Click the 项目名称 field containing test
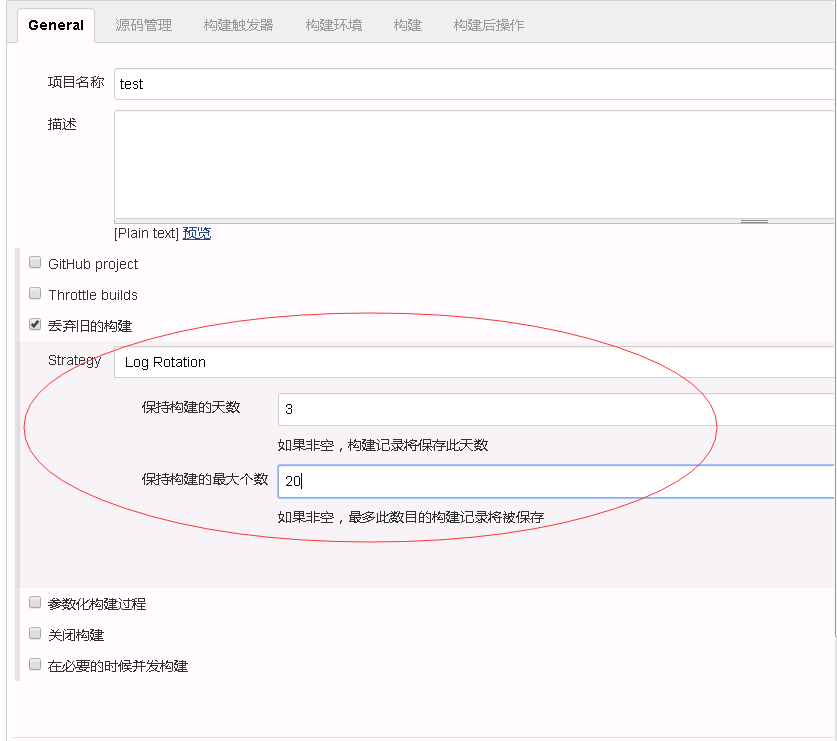 tap(474, 84)
